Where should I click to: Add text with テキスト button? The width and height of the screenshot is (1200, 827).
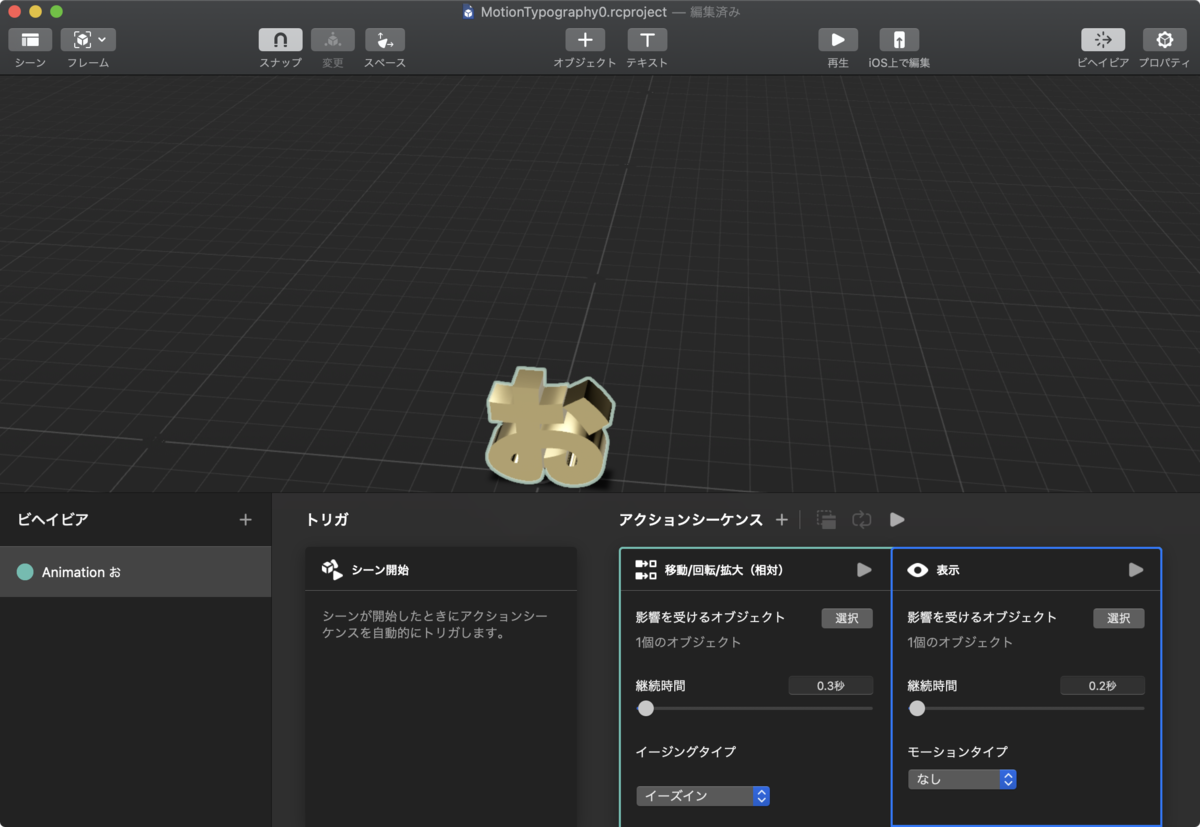tap(647, 40)
